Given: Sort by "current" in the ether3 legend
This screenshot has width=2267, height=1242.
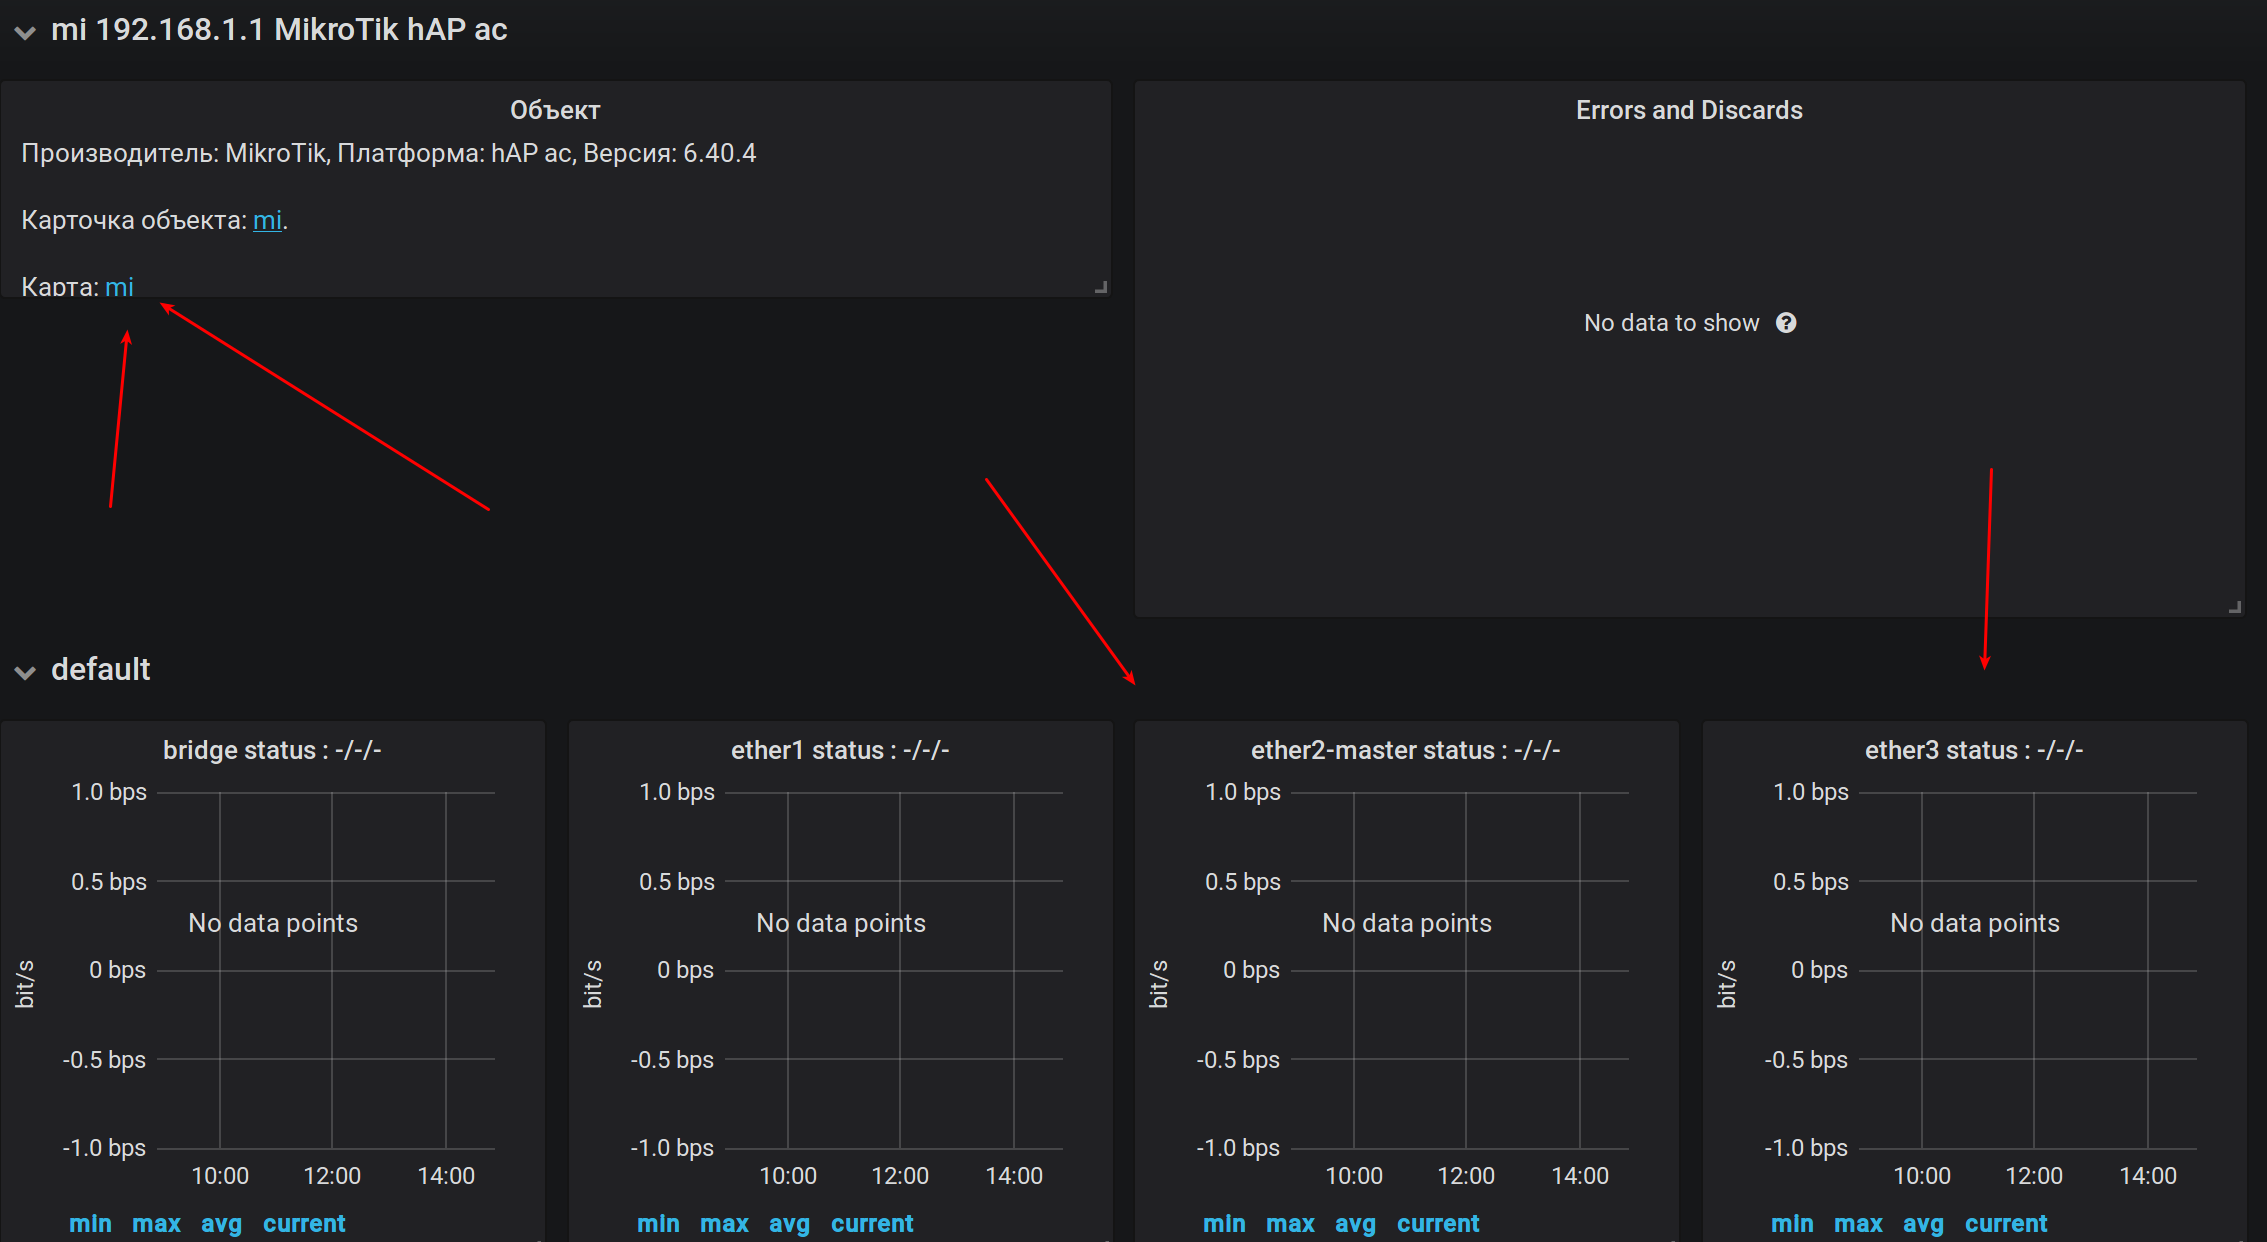Looking at the screenshot, I should coord(2006,1222).
